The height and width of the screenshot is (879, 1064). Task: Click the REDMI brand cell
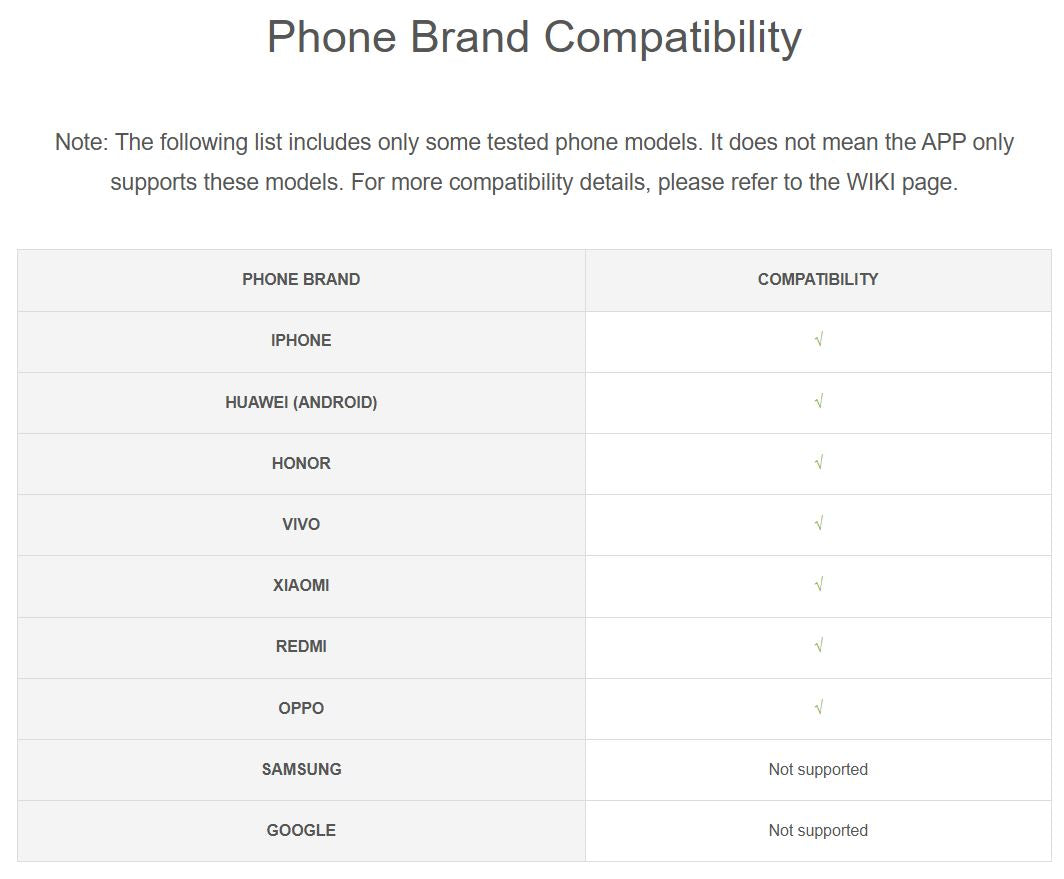[301, 646]
